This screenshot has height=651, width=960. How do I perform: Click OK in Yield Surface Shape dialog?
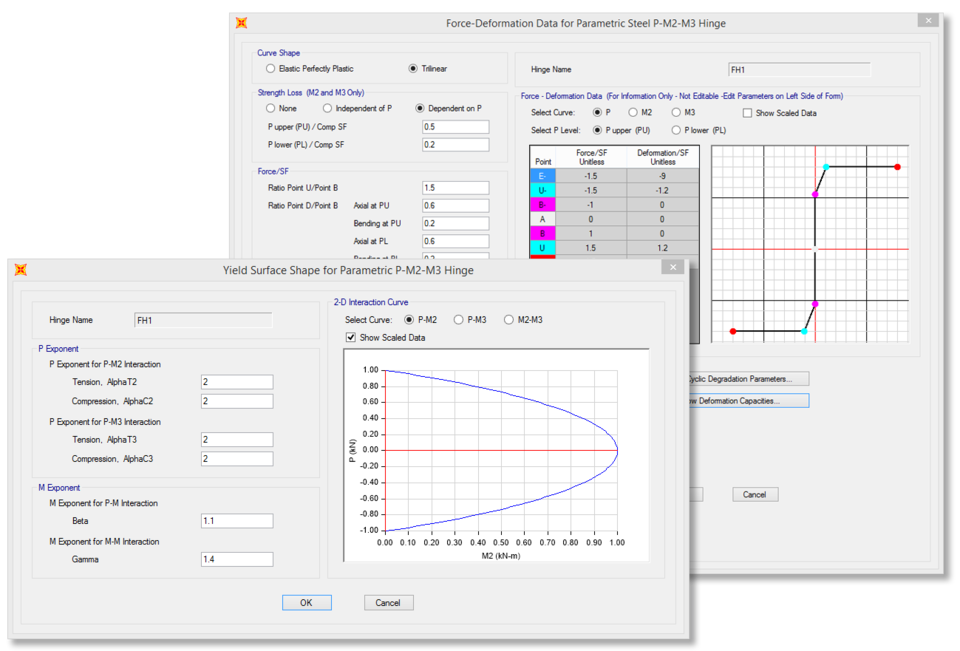click(307, 603)
